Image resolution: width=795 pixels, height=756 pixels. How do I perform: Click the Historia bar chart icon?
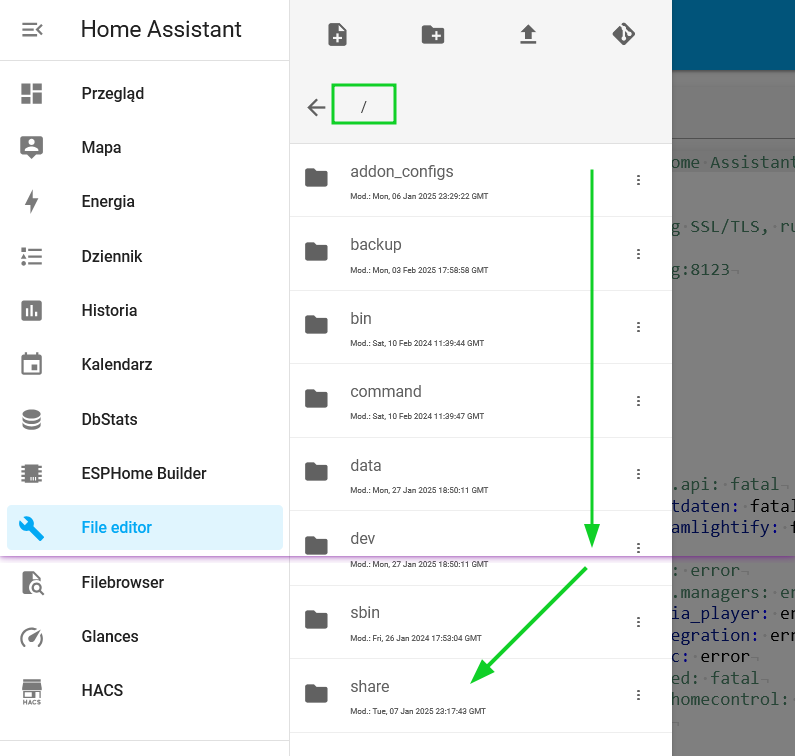tap(31, 310)
